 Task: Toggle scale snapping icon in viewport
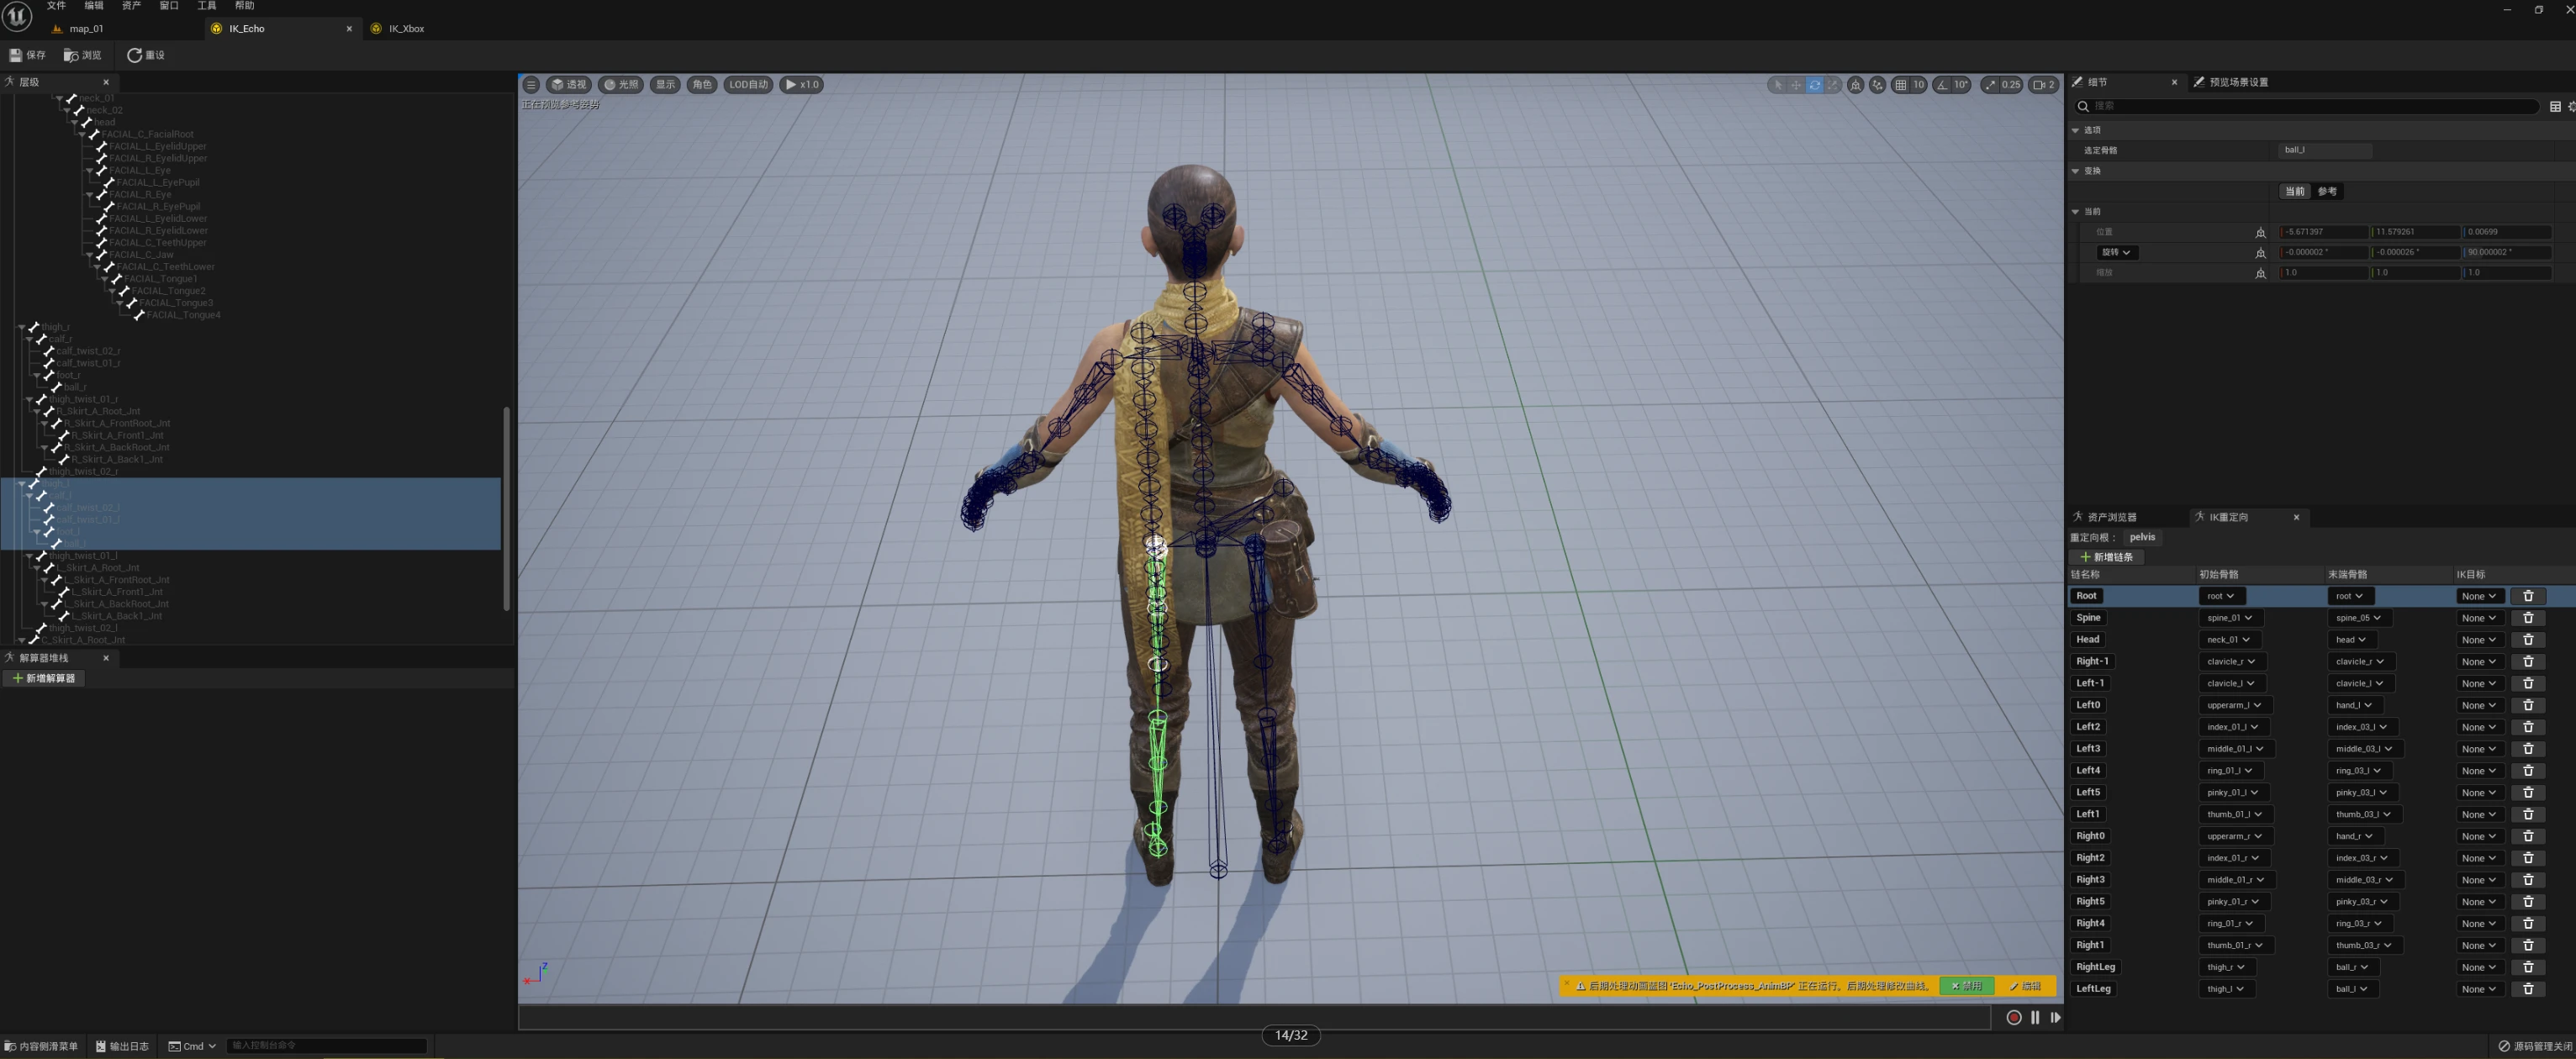click(1990, 85)
